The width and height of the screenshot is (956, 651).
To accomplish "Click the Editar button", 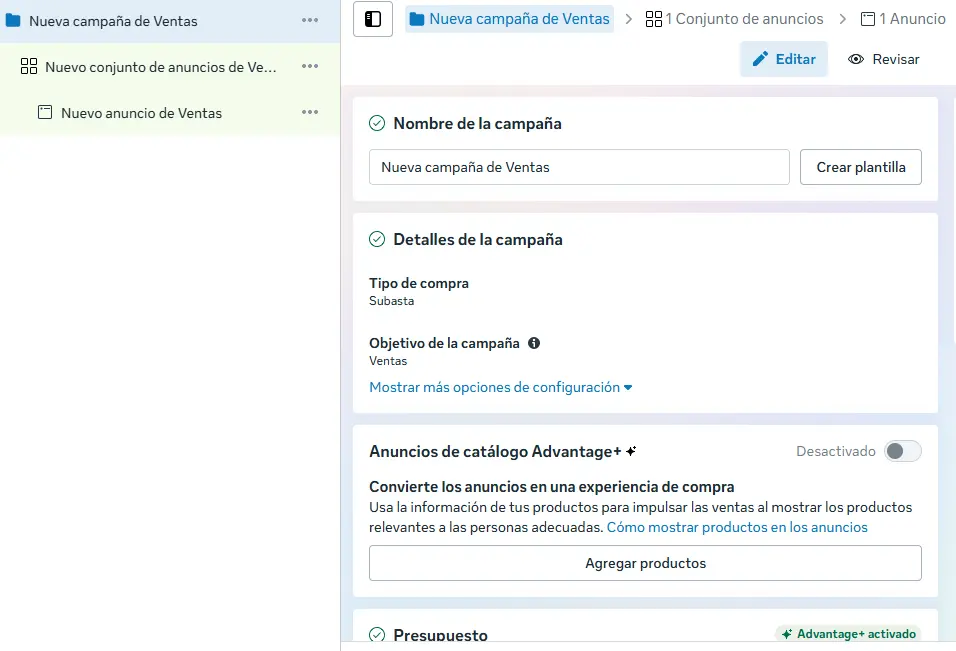I will point(784,59).
